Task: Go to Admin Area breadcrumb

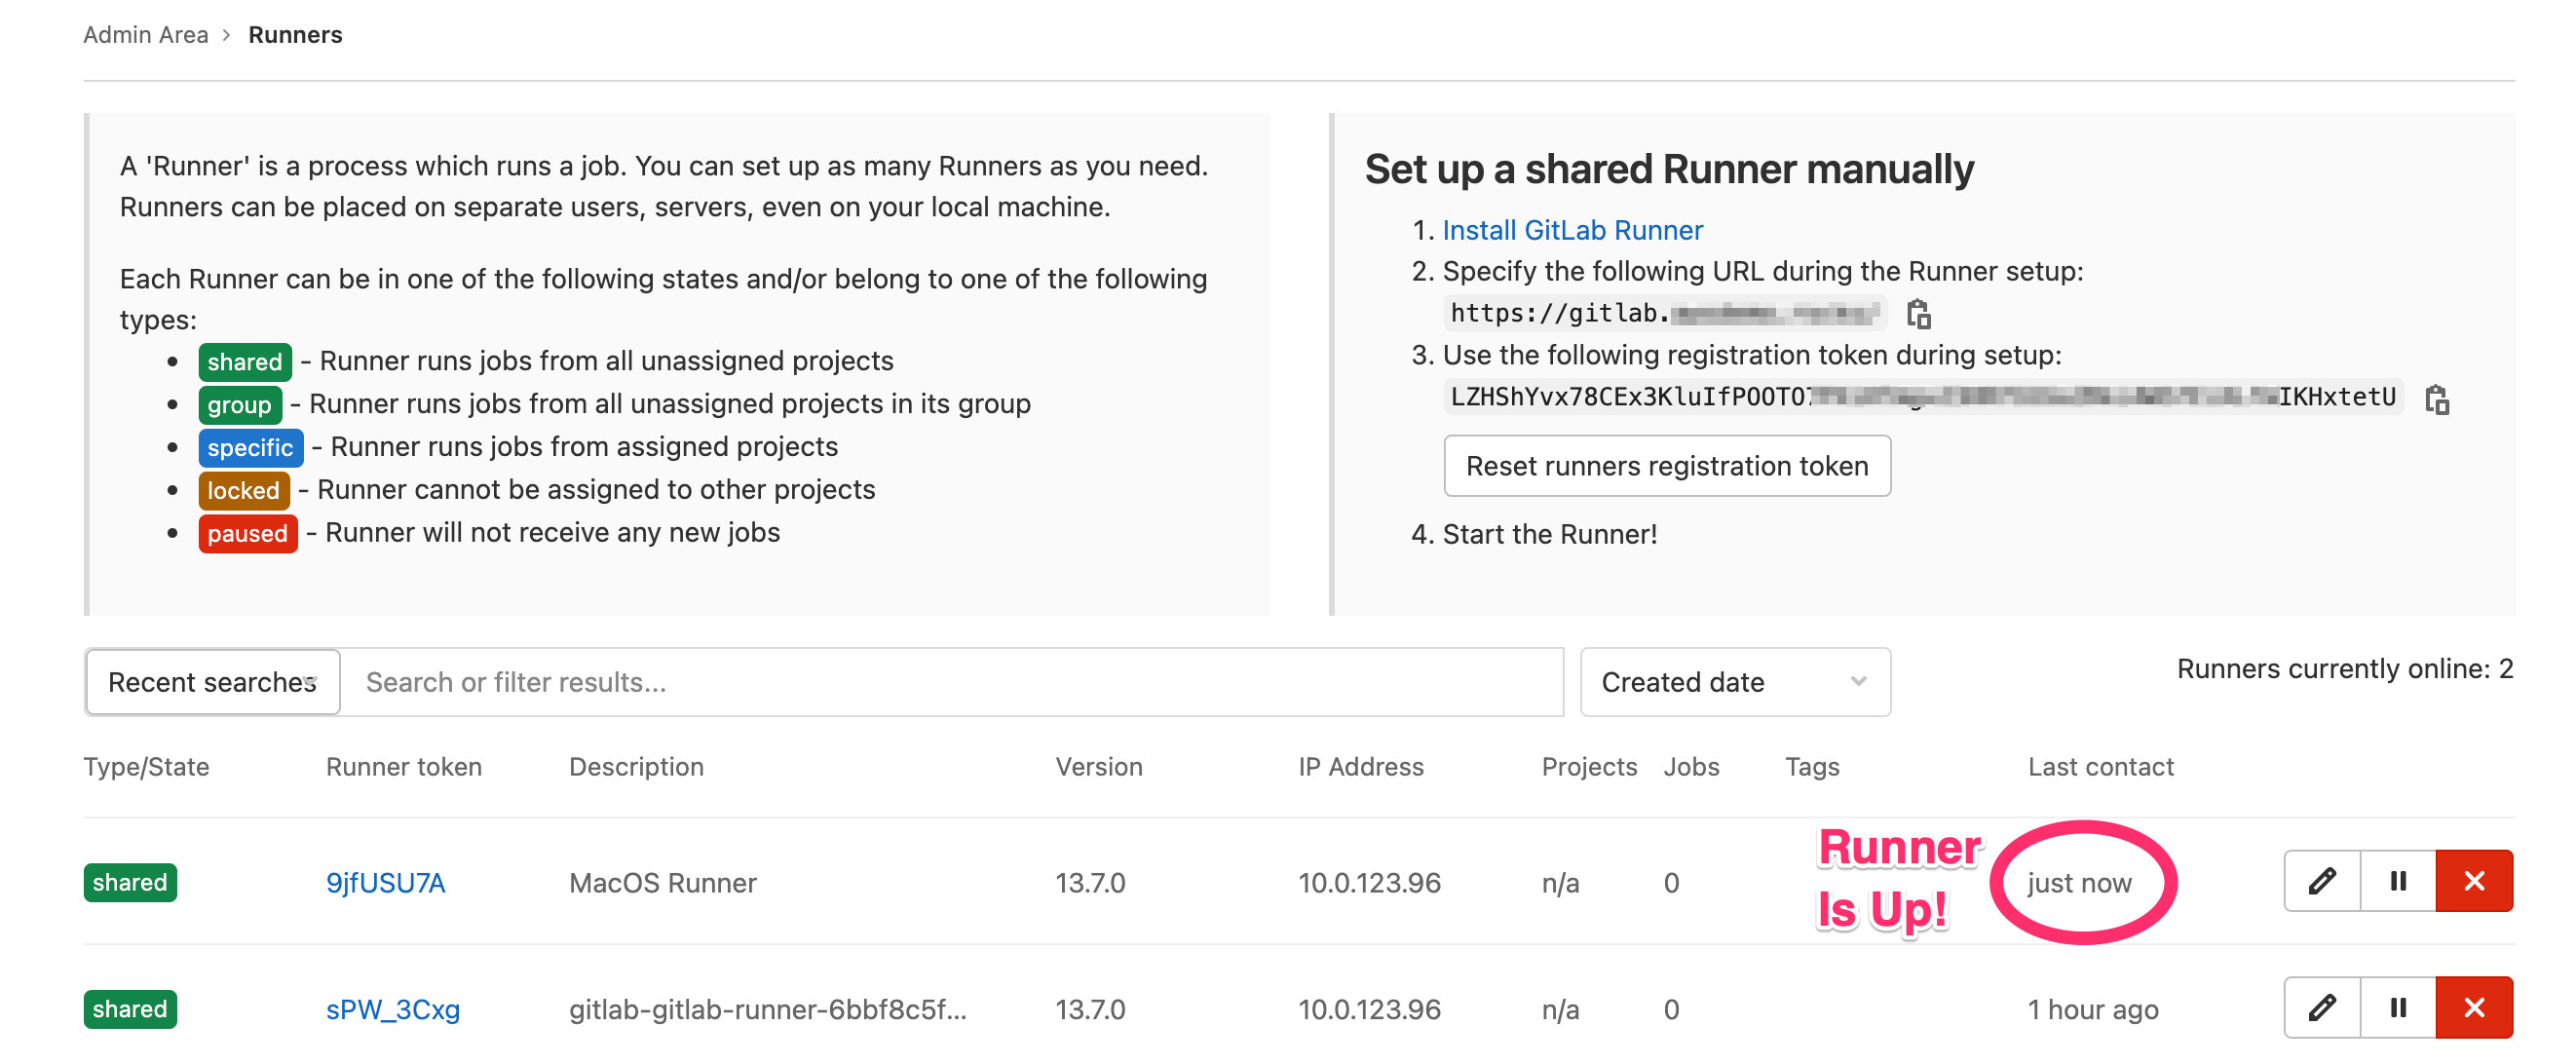Action: pyautogui.click(x=146, y=35)
